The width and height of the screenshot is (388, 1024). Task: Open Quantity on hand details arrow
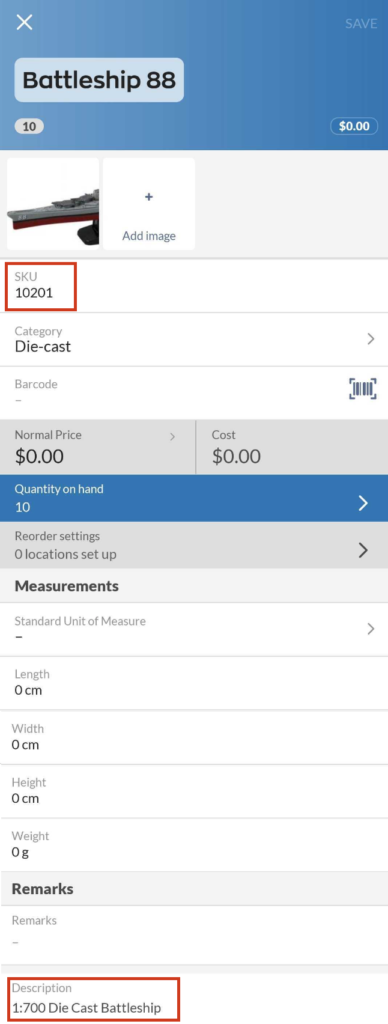(364, 503)
